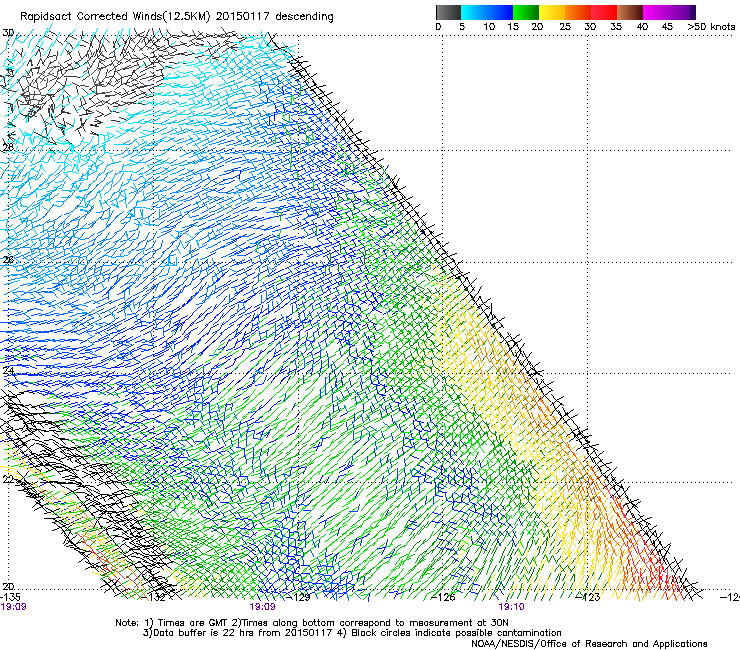Screen dimensions: 740x650
Task: Click the green 15-20 knots legend color
Action: (526, 12)
